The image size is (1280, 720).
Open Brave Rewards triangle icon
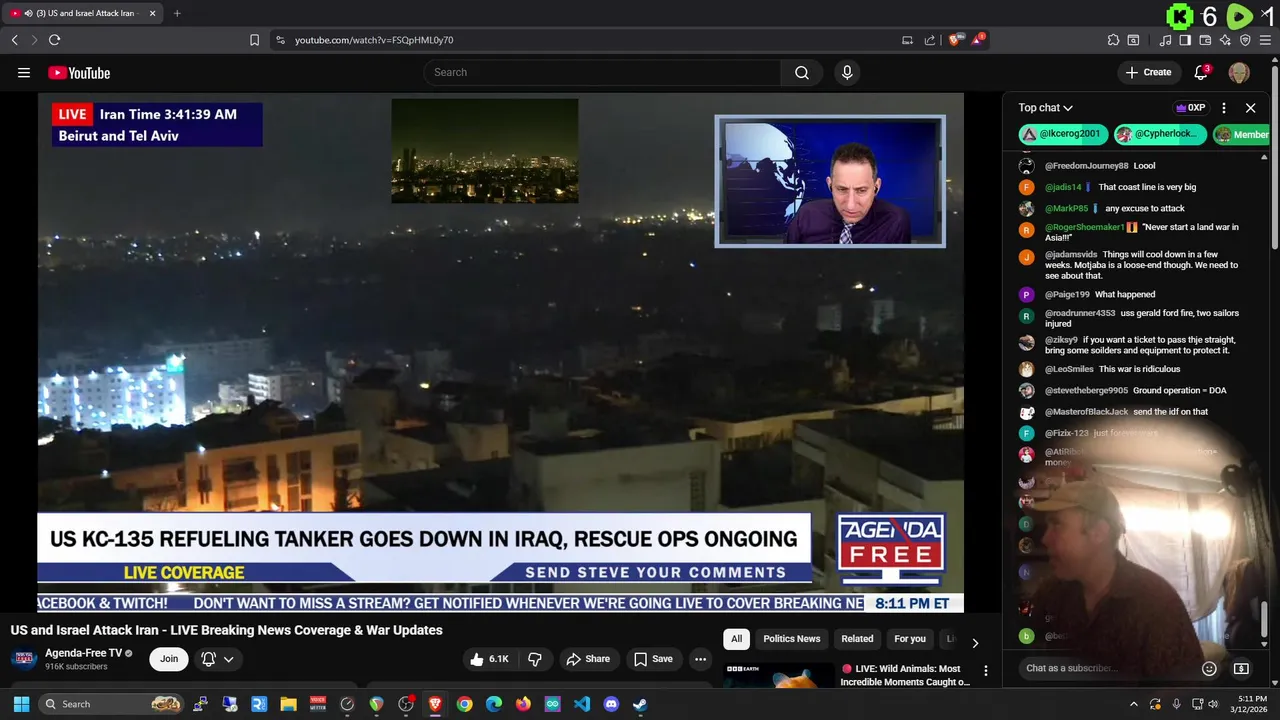point(978,40)
